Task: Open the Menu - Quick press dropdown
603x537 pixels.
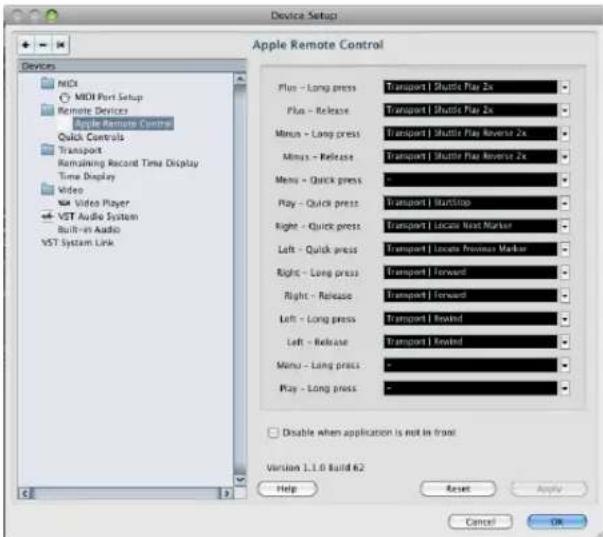Action: 564,180
